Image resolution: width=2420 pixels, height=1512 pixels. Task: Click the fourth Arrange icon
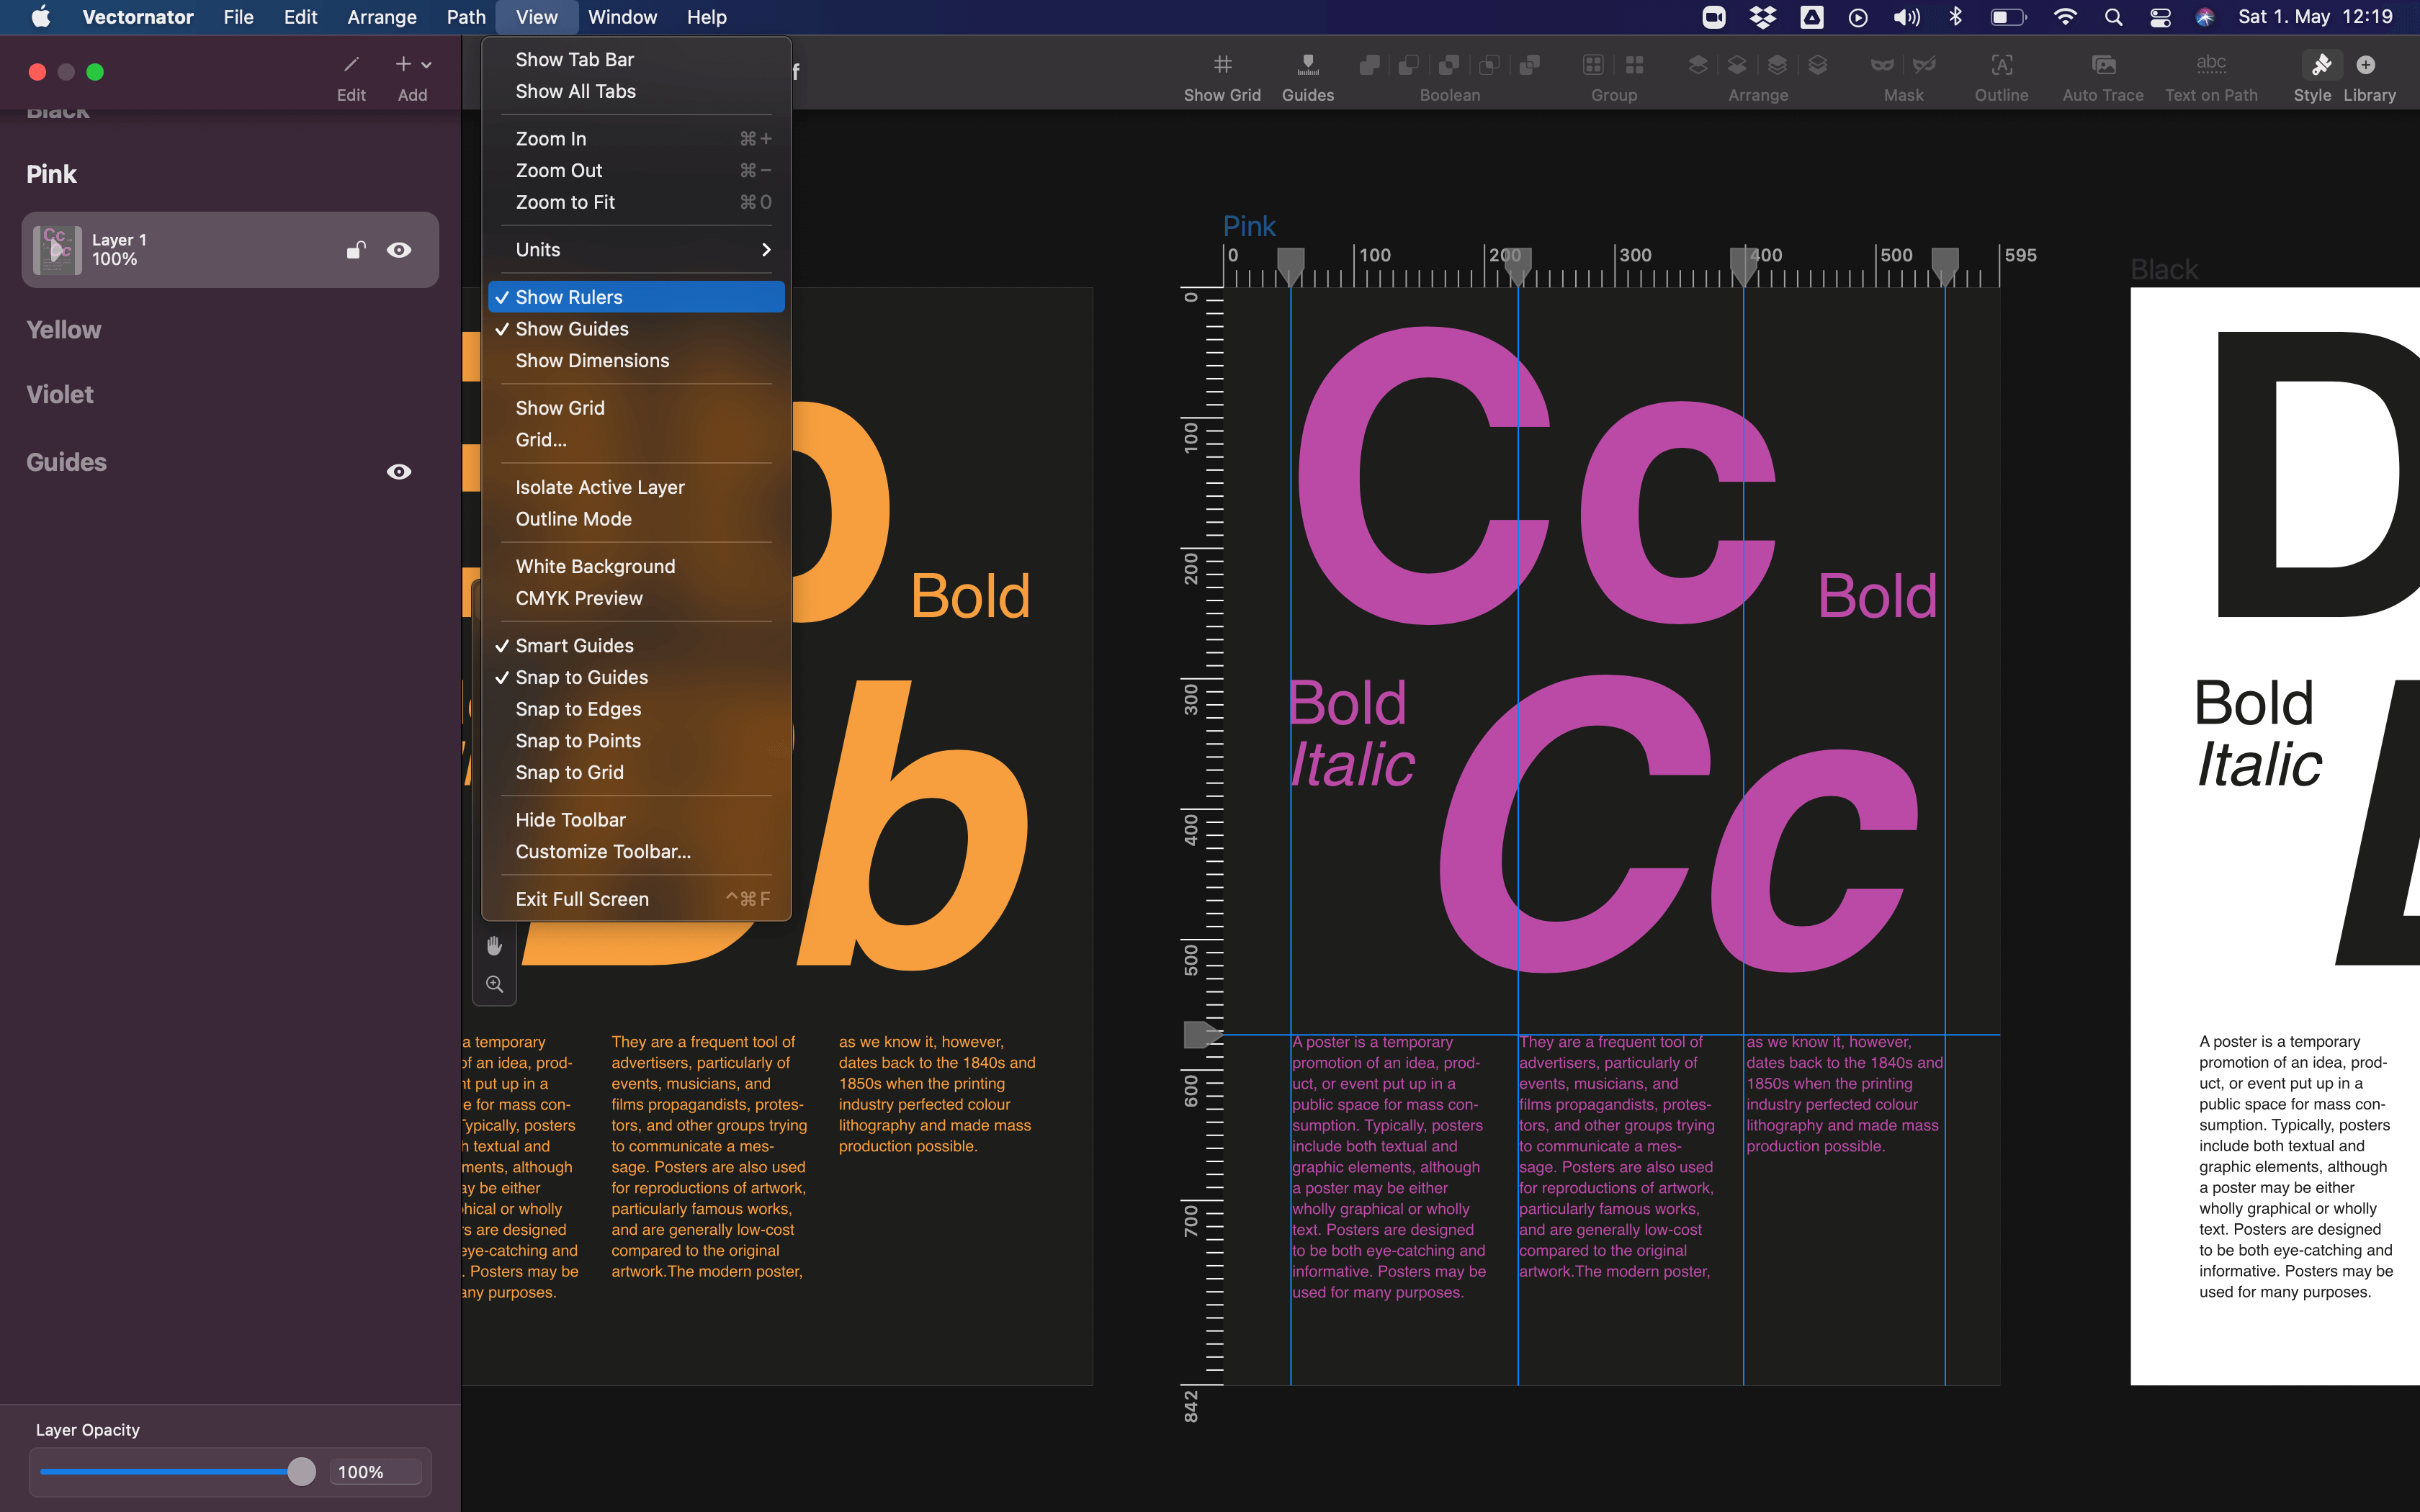(1818, 65)
